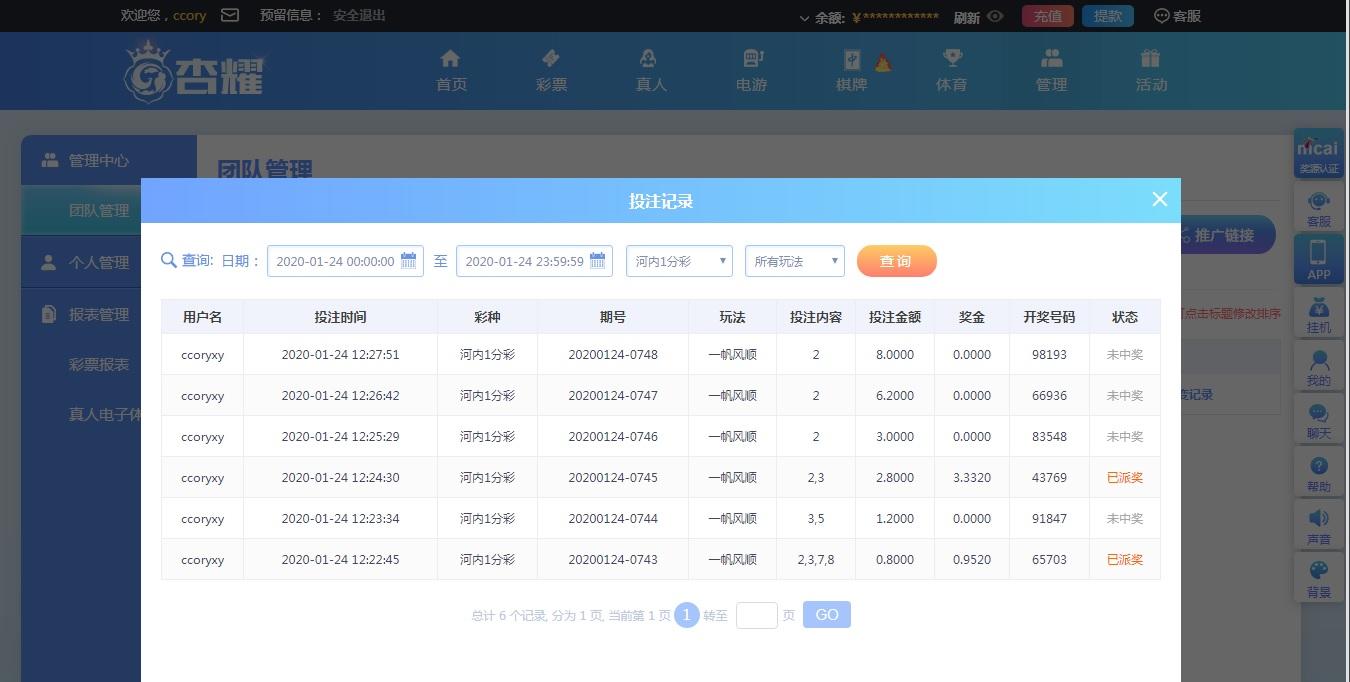This screenshot has width=1350, height=682.
Task: Open calendar picker for end date
Action: pos(597,261)
